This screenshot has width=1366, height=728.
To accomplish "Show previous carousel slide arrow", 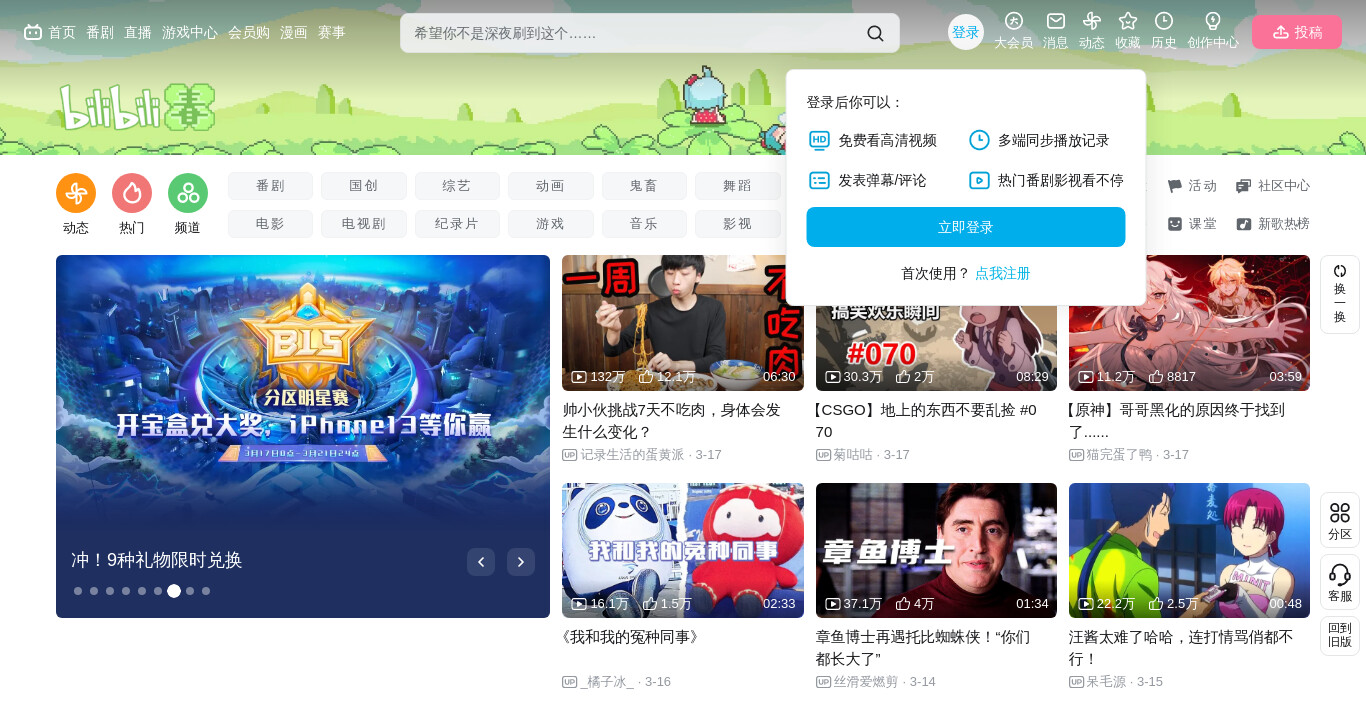I will click(x=481, y=562).
